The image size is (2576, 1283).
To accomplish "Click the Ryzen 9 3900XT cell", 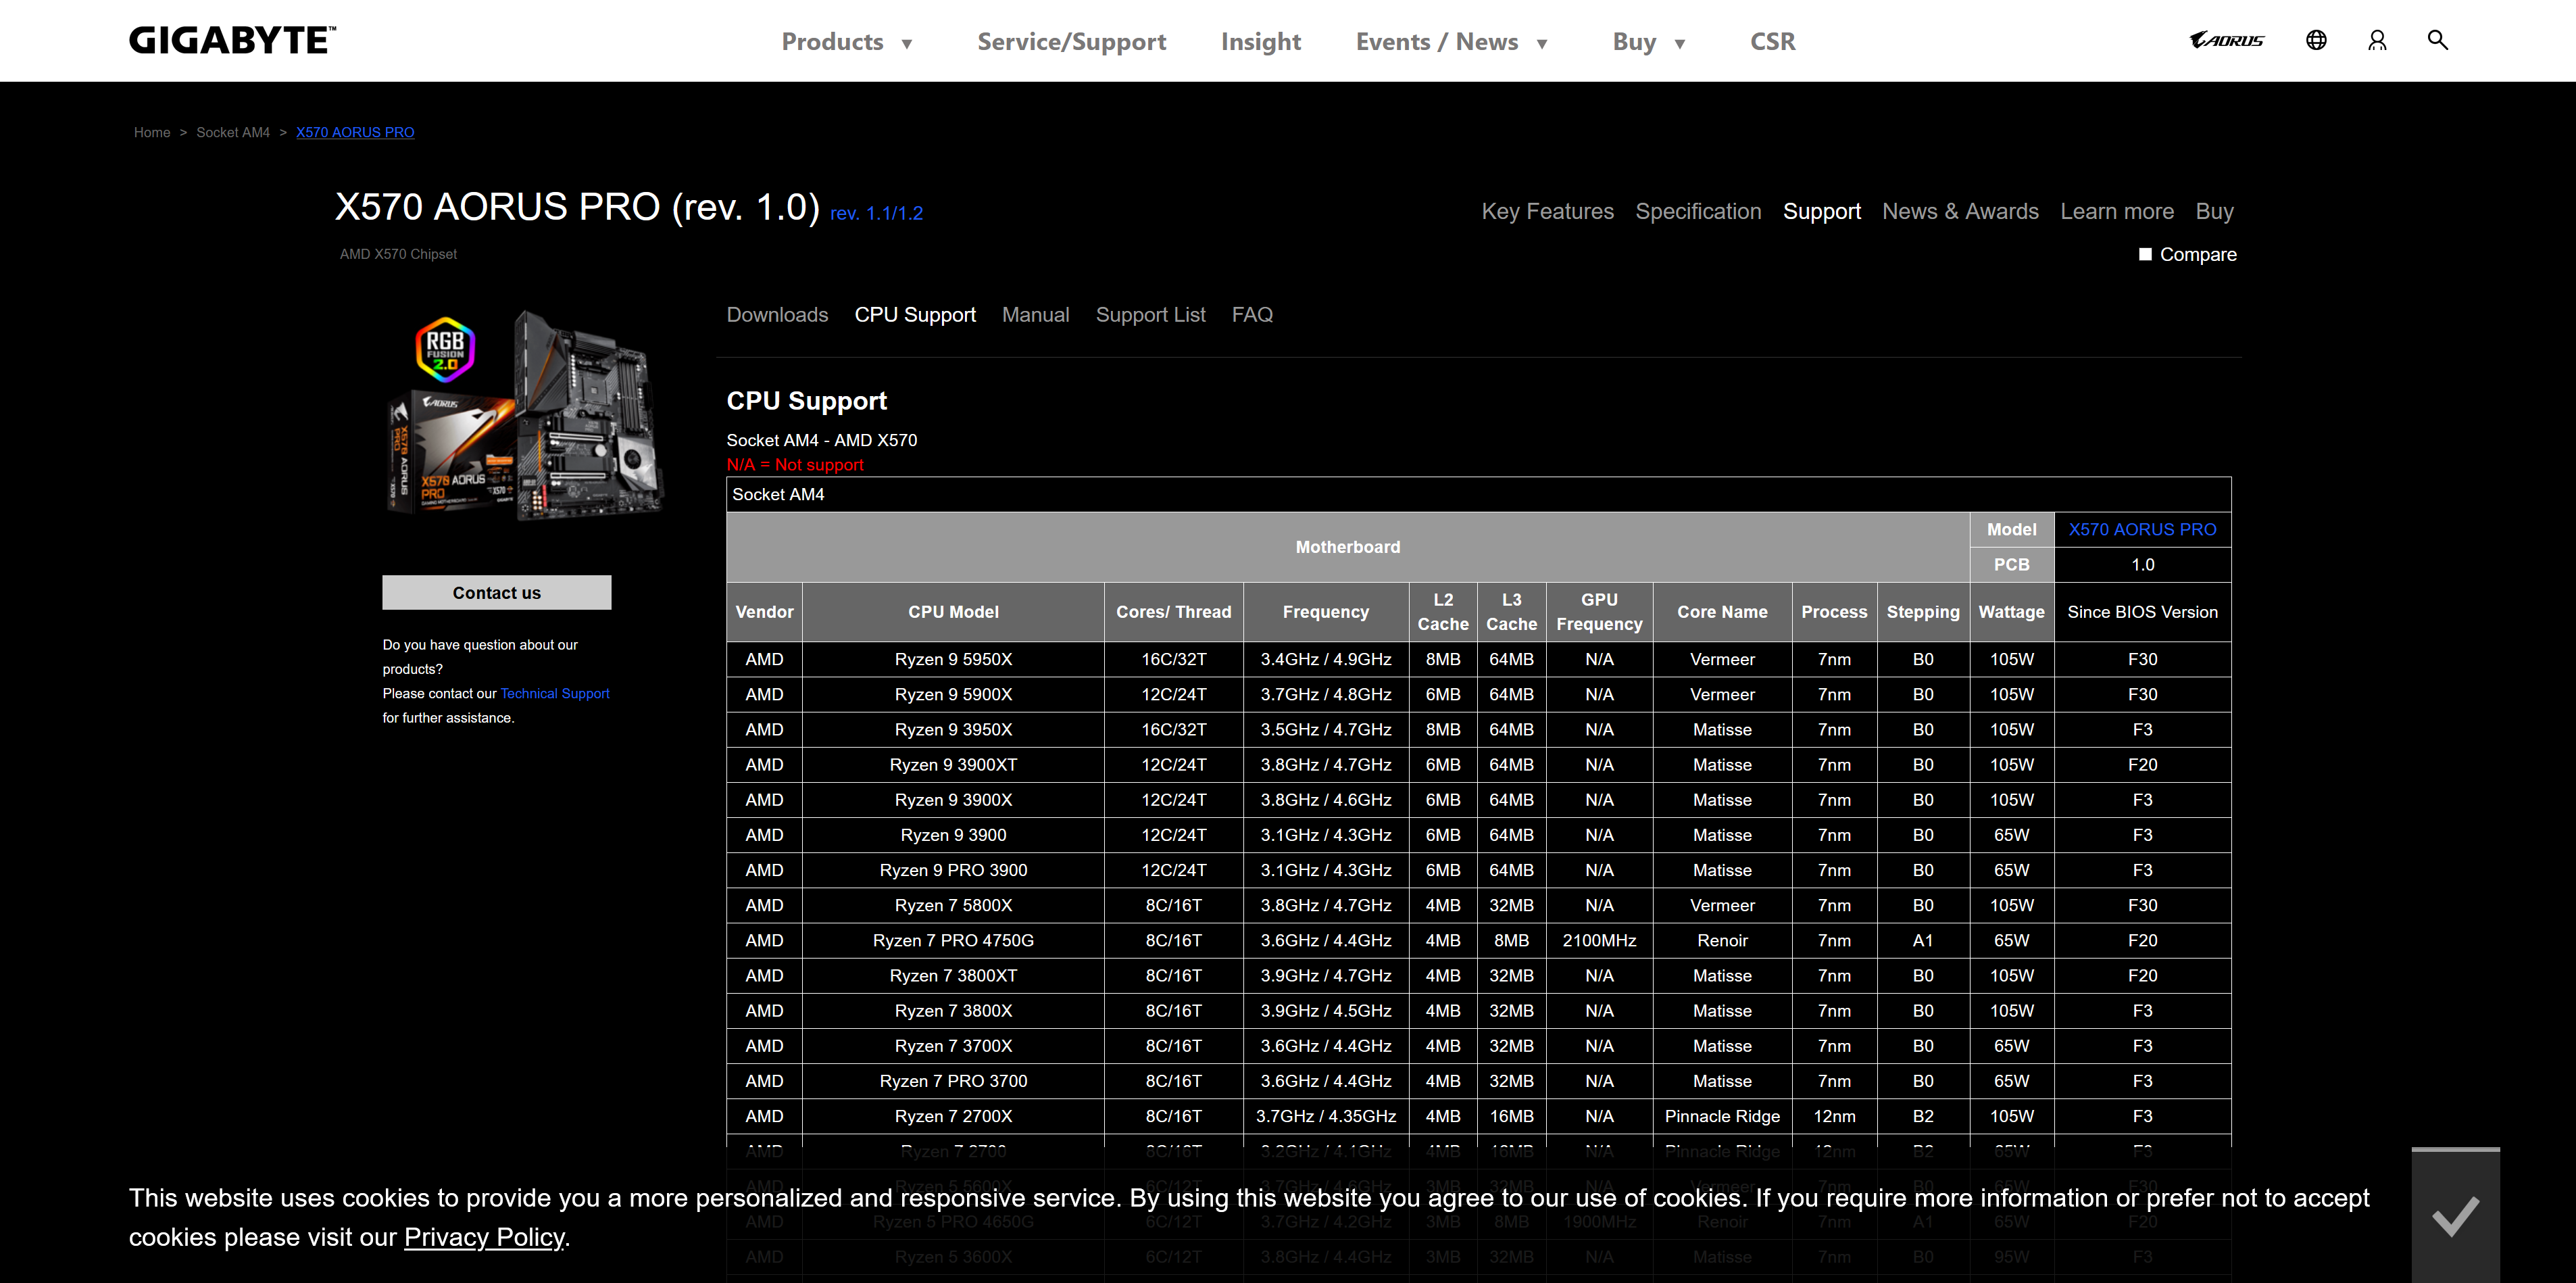I will (953, 764).
